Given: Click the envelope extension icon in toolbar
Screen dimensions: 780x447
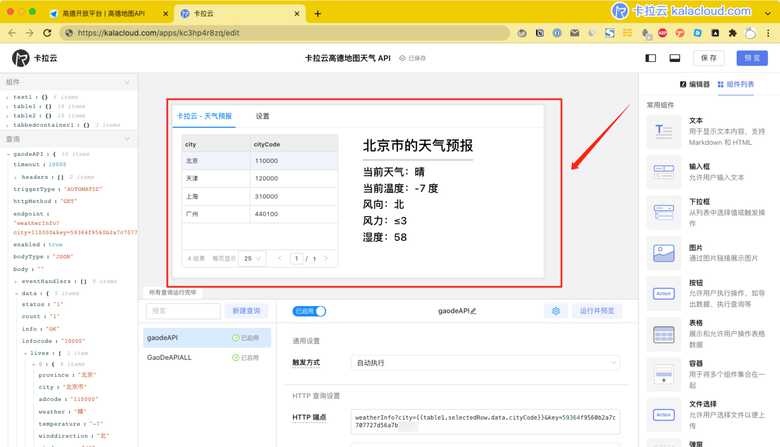Looking at the screenshot, I should (575, 33).
